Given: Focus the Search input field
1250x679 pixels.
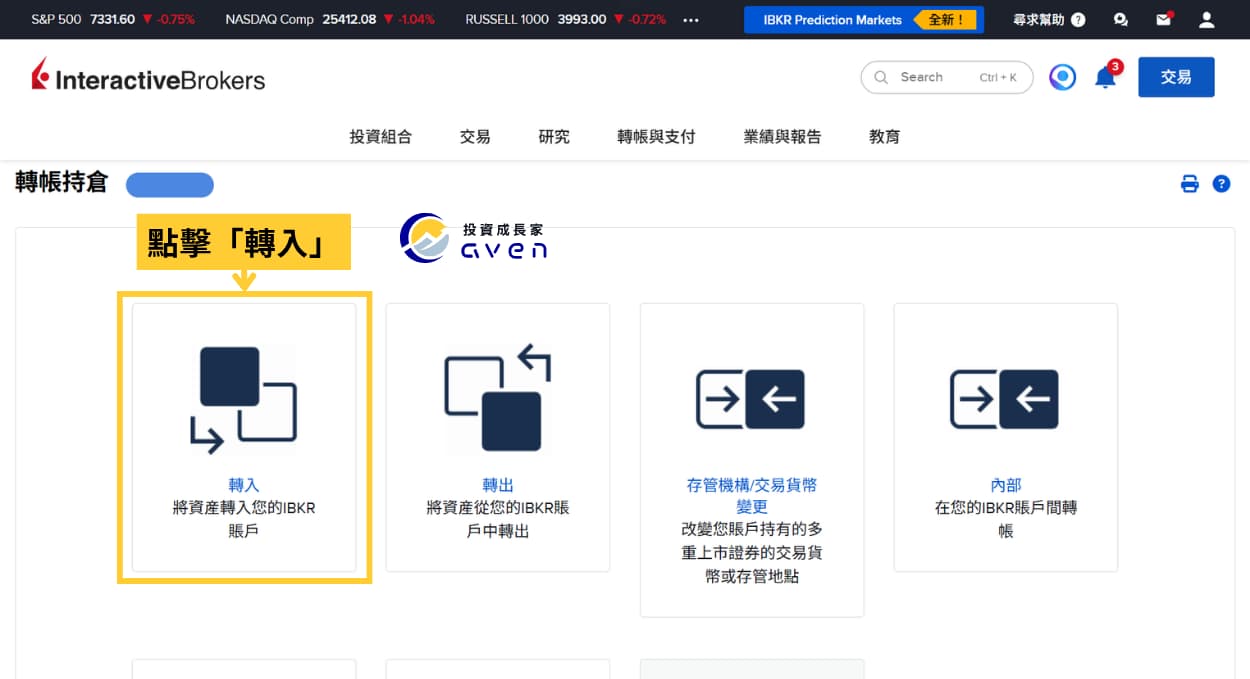Looking at the screenshot, I should click(946, 77).
